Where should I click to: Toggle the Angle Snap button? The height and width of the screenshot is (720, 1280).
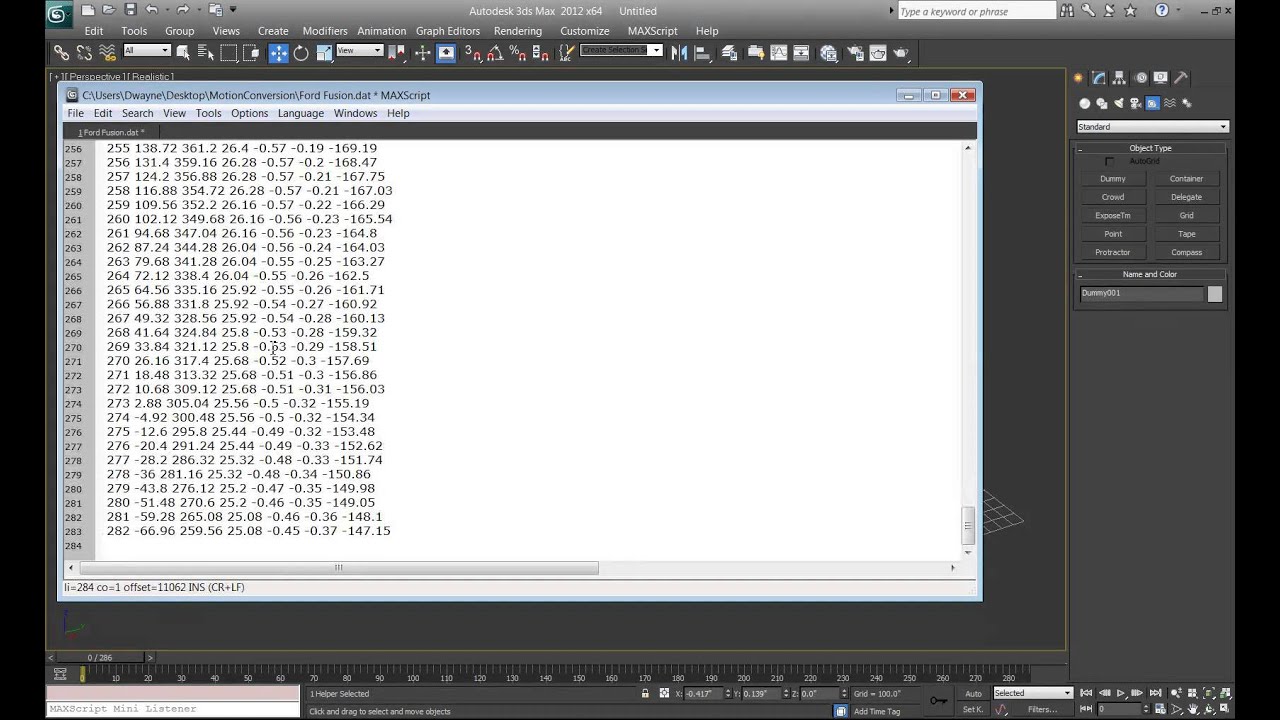[495, 53]
